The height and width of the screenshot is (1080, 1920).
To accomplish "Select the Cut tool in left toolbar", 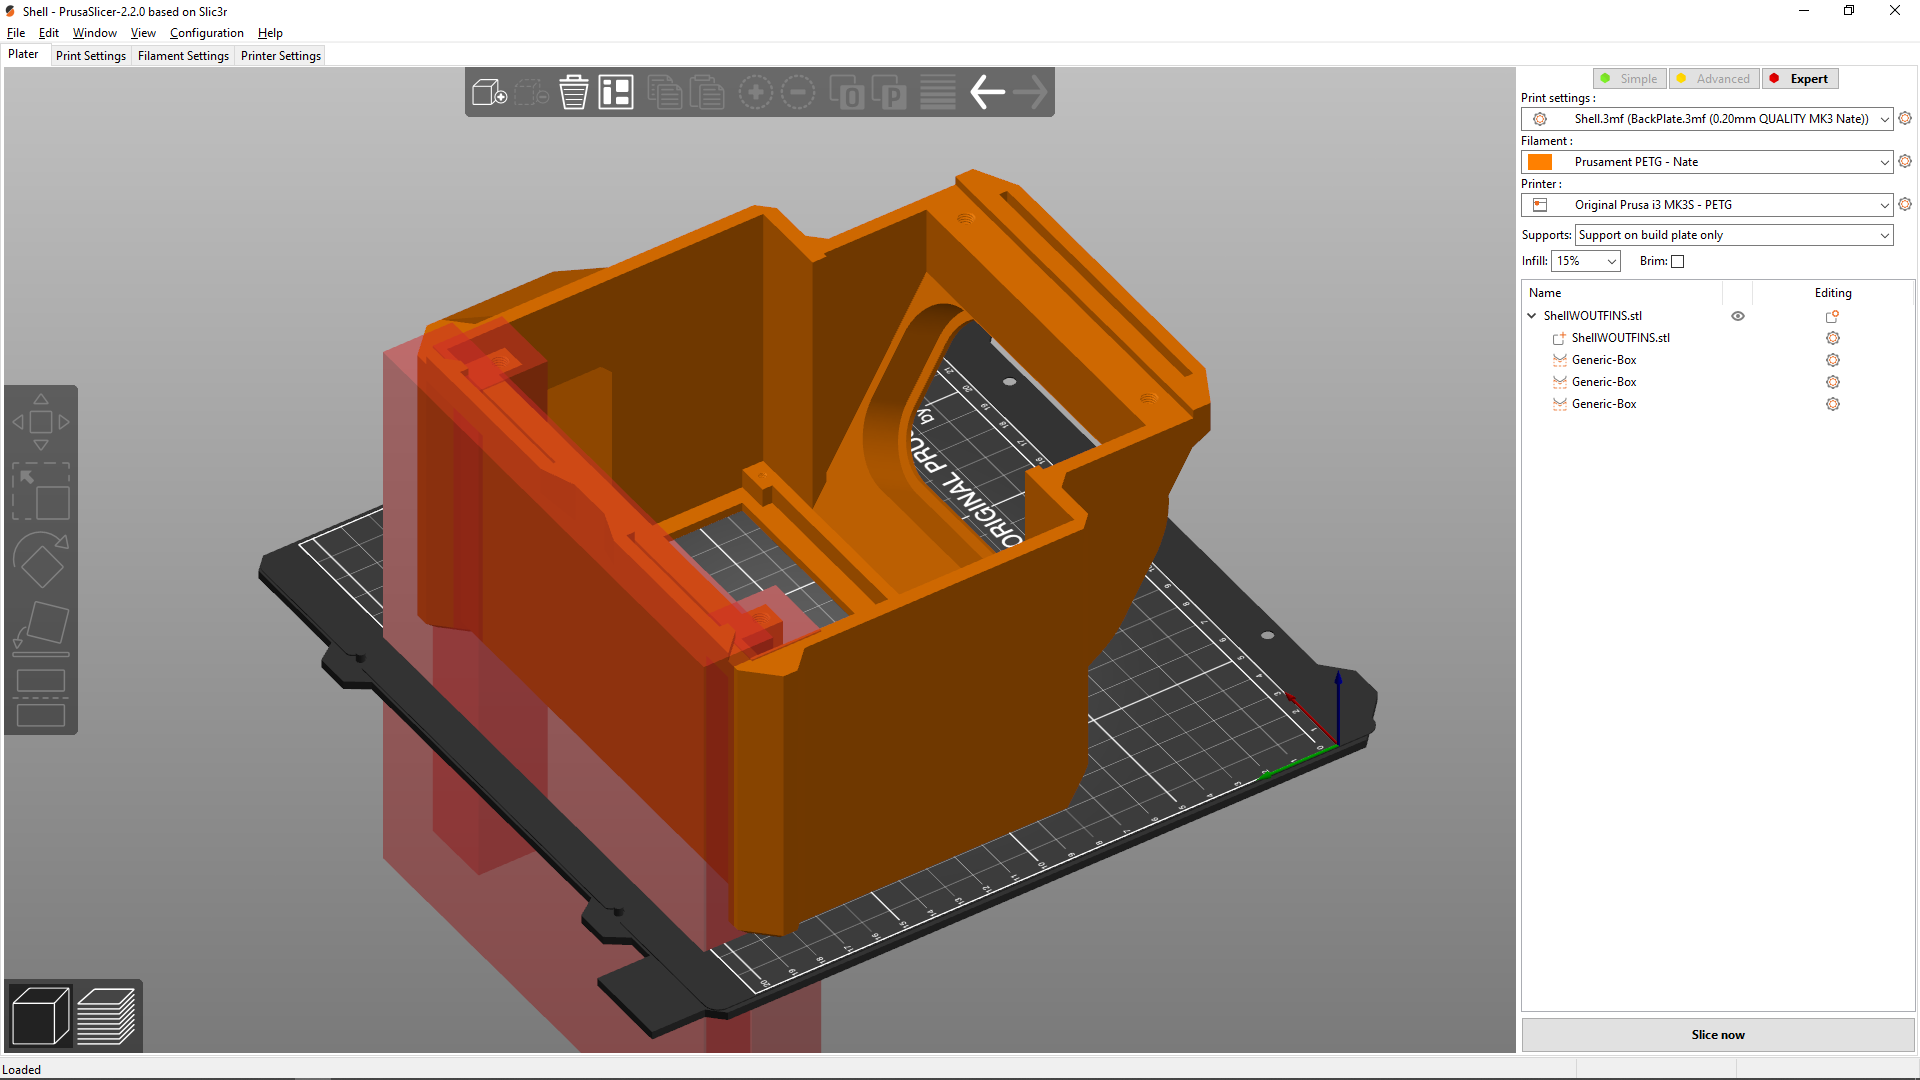I will pos(41,698).
